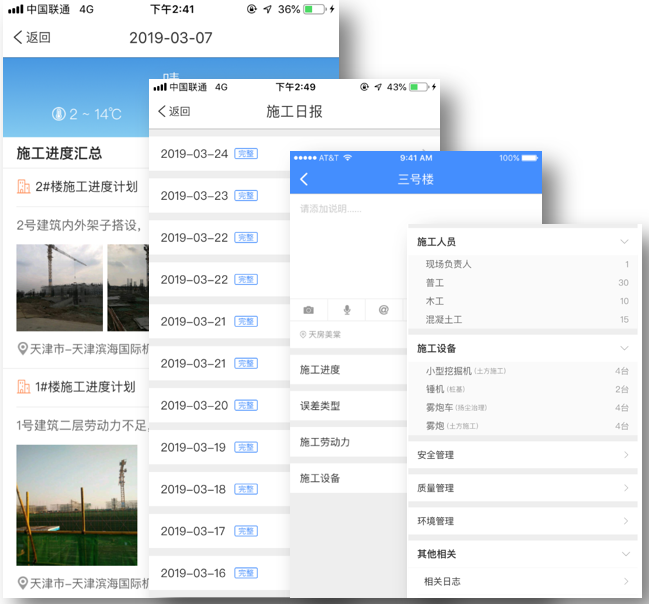The width and height of the screenshot is (649, 604).
Task: Tap the building icon beside 1#楼施工进度计划
Action: click(x=24, y=387)
